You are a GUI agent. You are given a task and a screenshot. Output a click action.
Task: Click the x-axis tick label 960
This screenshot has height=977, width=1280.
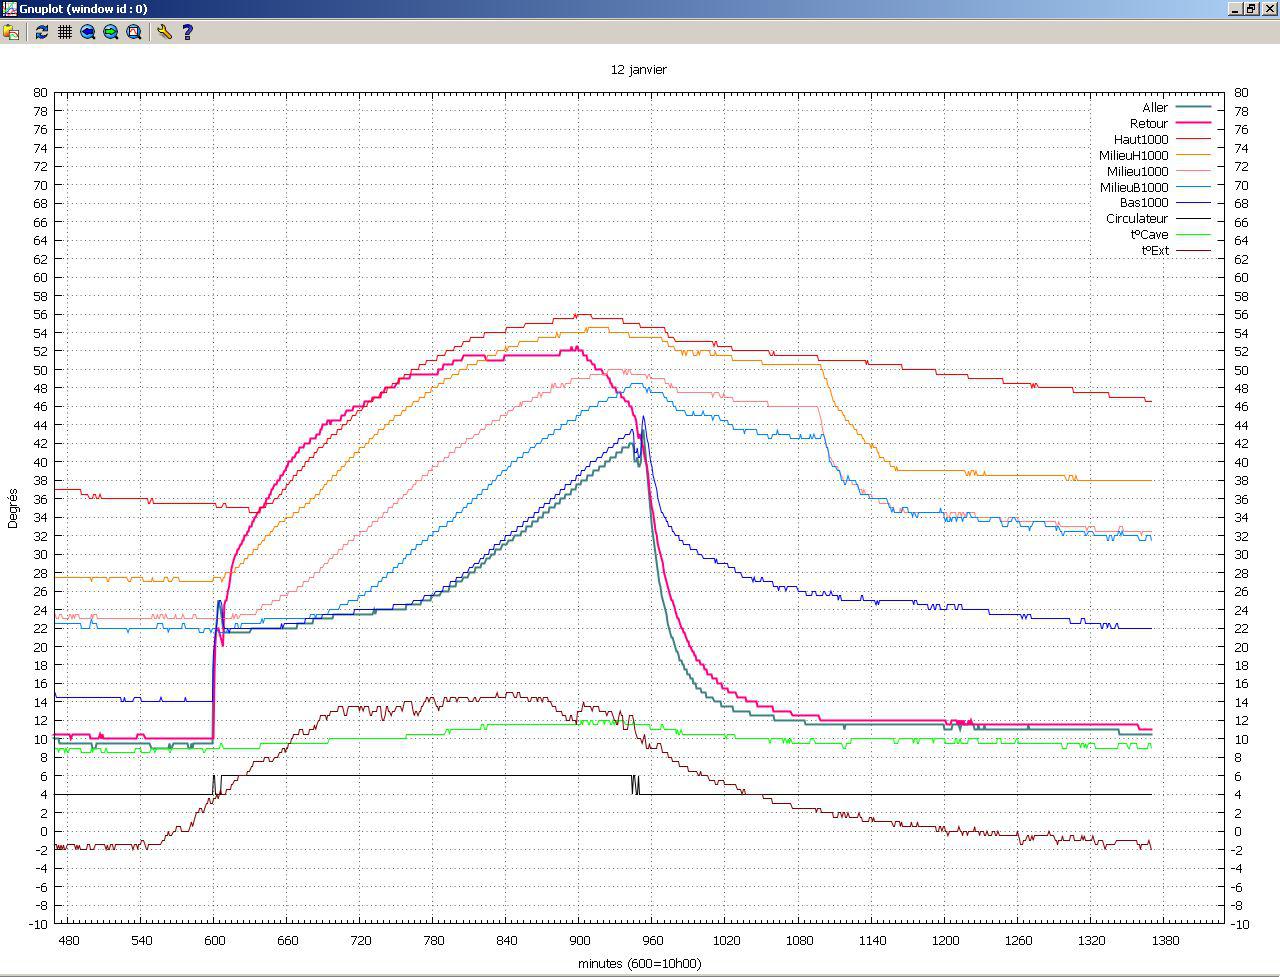[x=653, y=941]
